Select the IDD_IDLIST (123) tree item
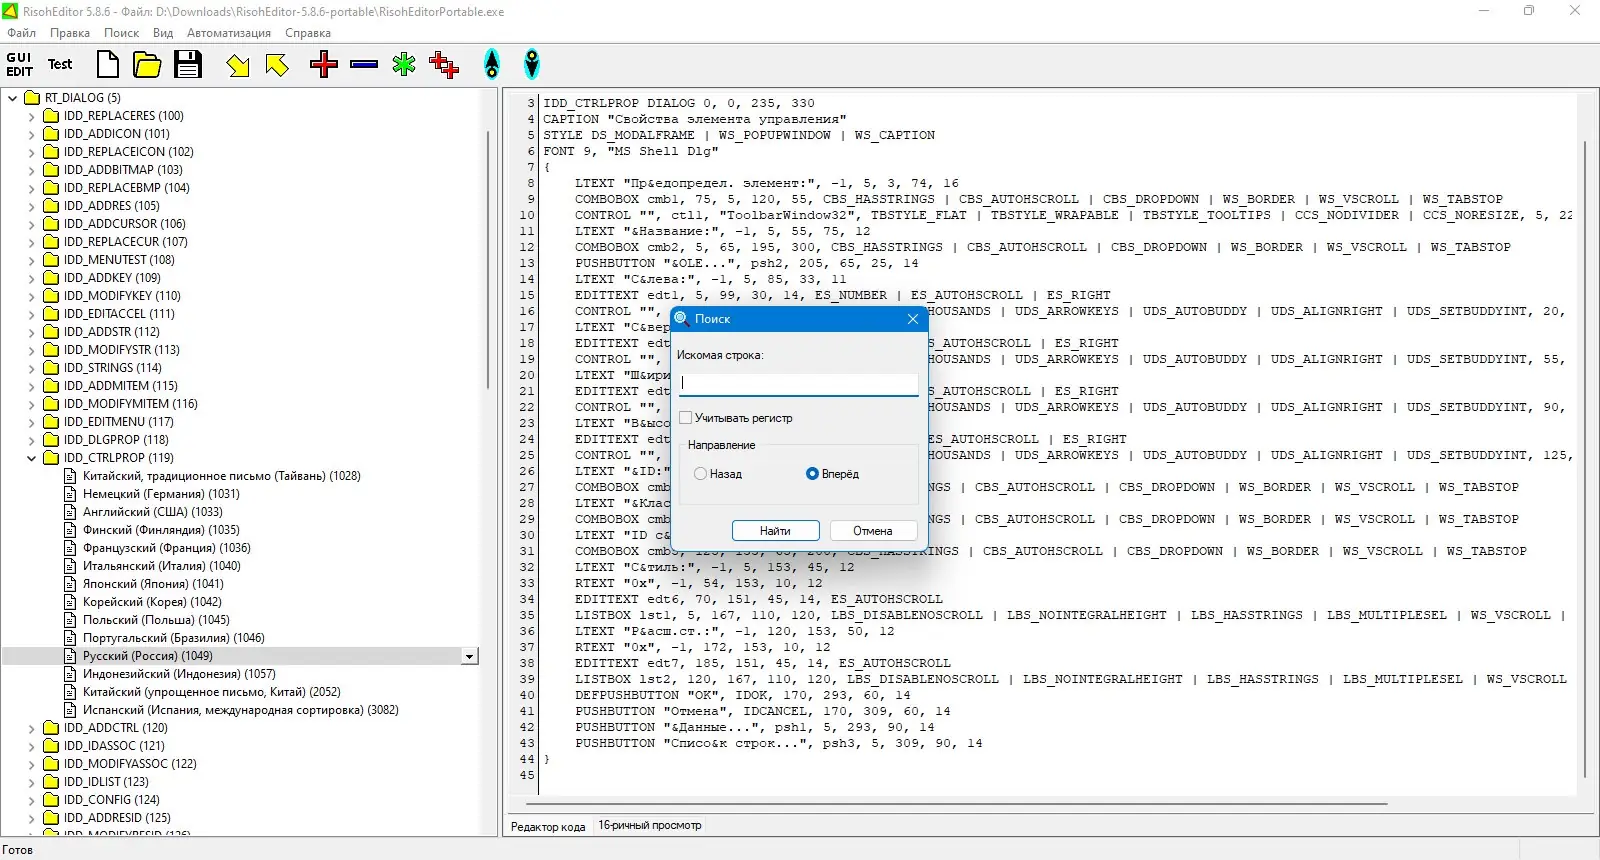Viewport: 1600px width, 860px height. coord(106,782)
